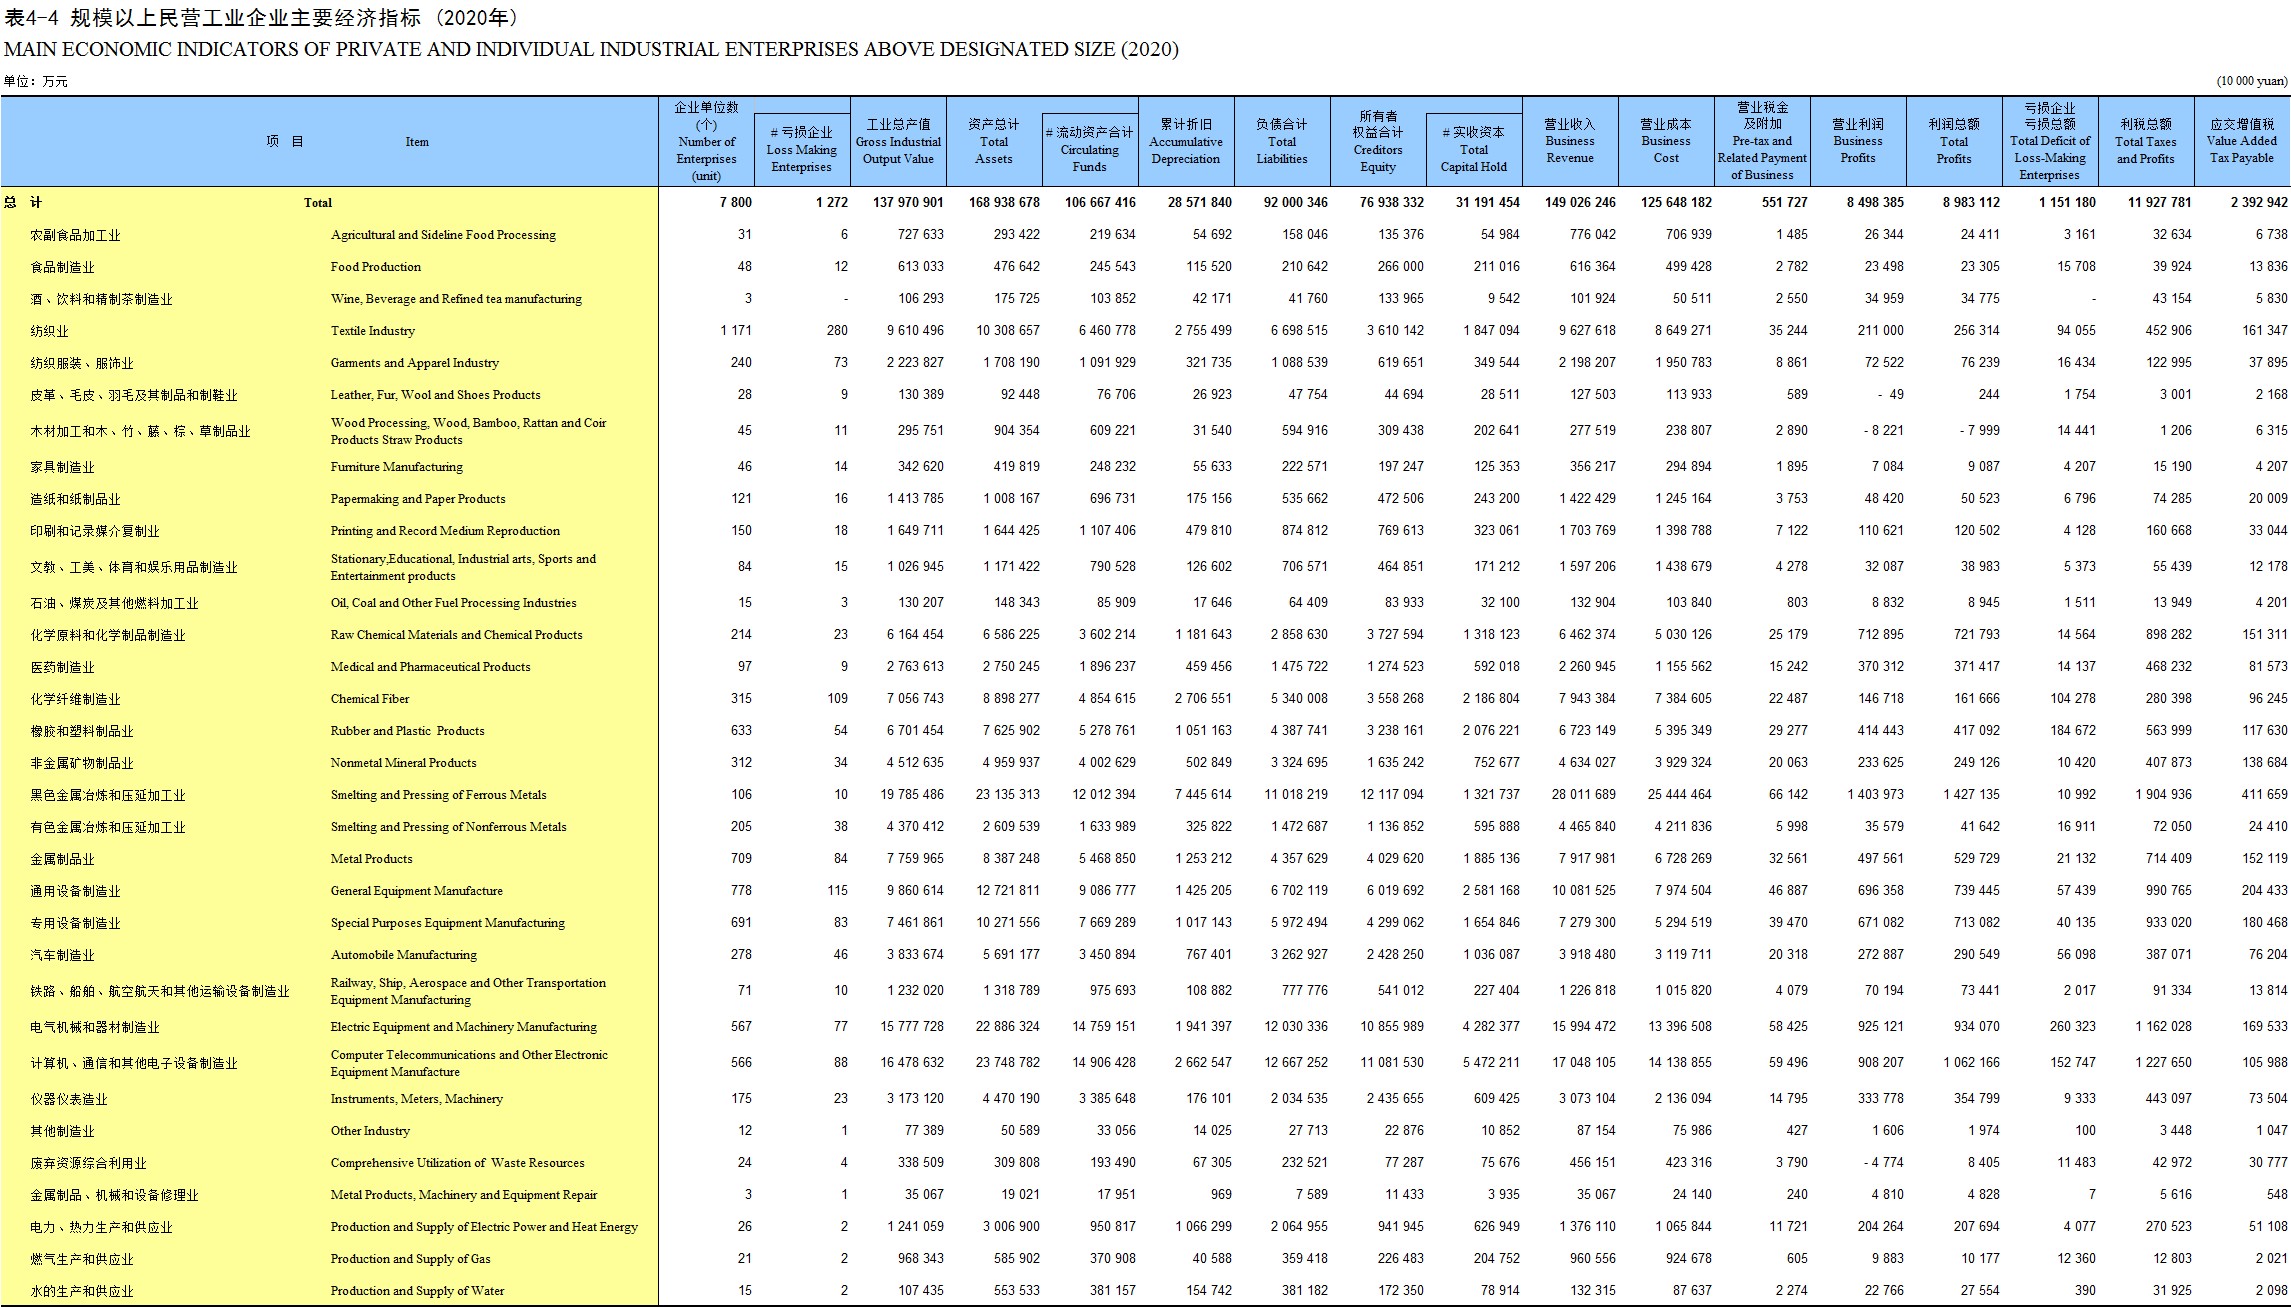2291x1307 pixels.
Task: Click the Total Profits column header
Action: tap(1954, 141)
